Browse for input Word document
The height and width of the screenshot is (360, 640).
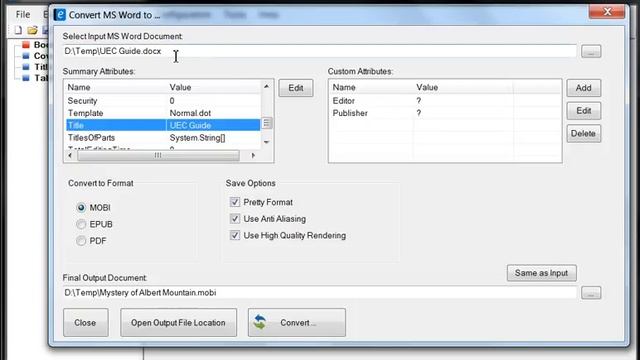(591, 51)
